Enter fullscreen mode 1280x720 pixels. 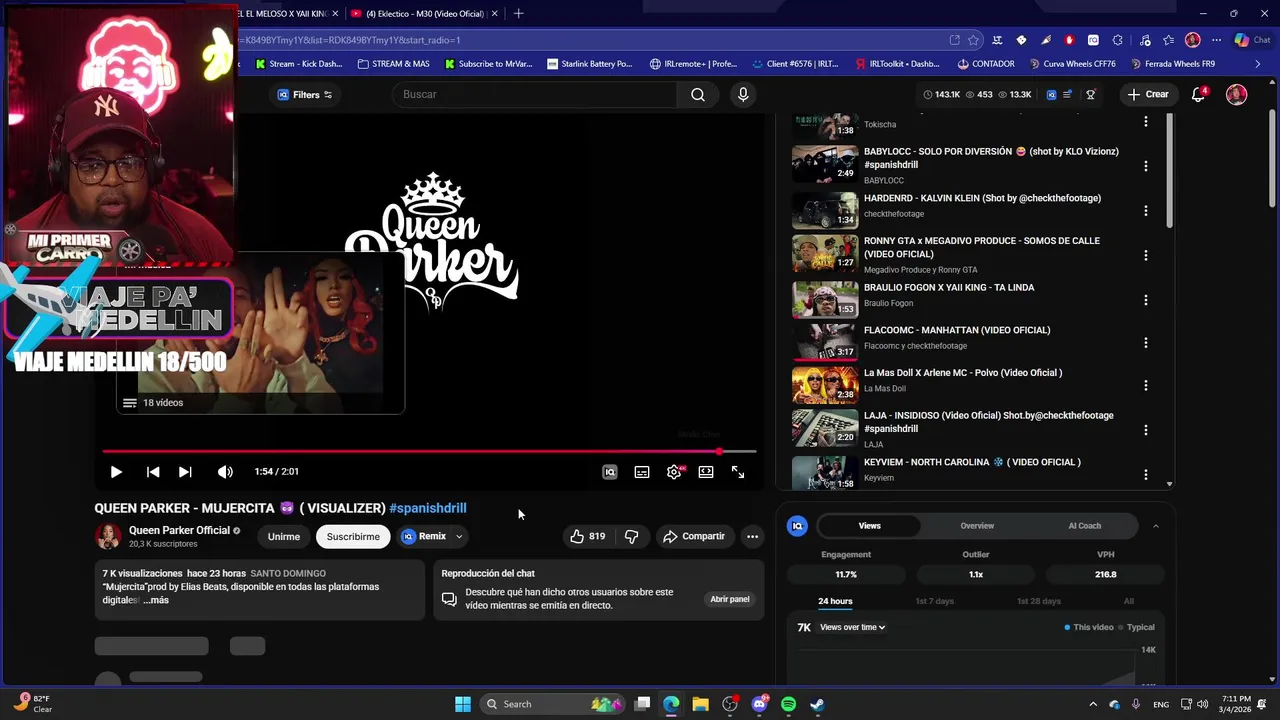coord(738,472)
